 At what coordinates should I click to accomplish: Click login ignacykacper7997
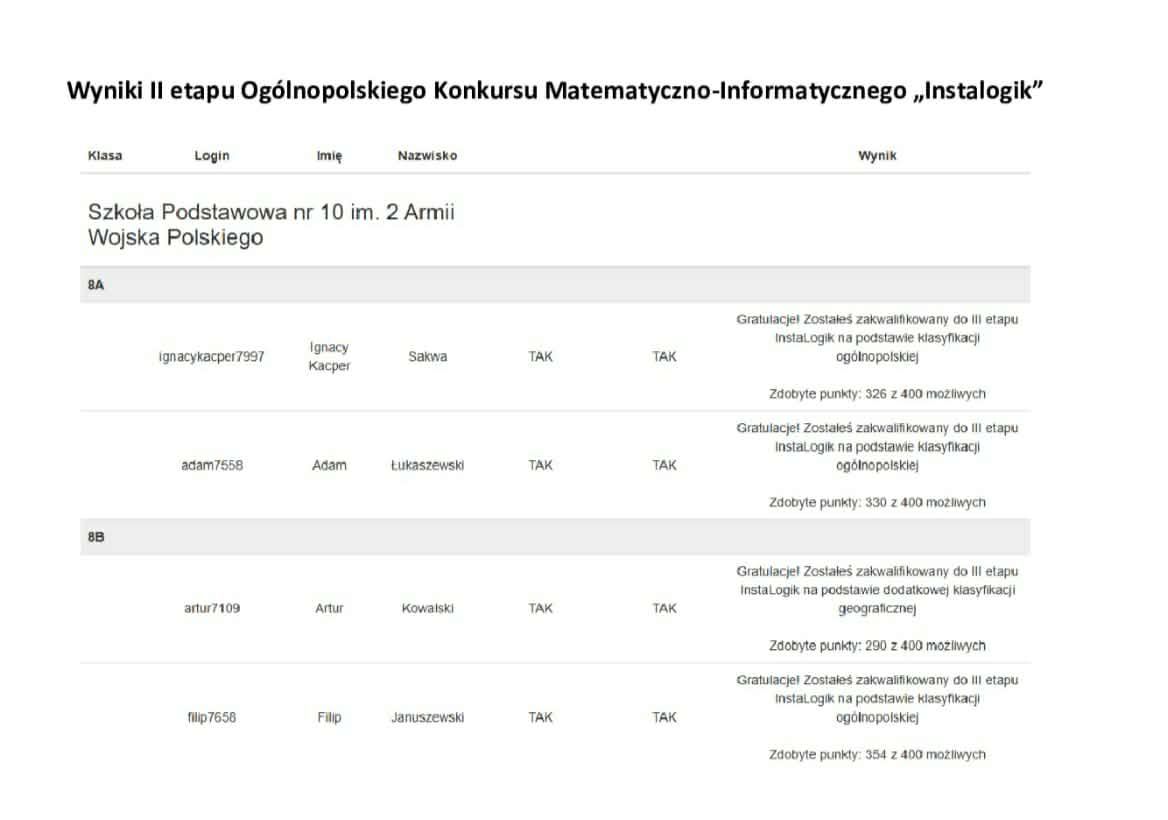tap(212, 357)
